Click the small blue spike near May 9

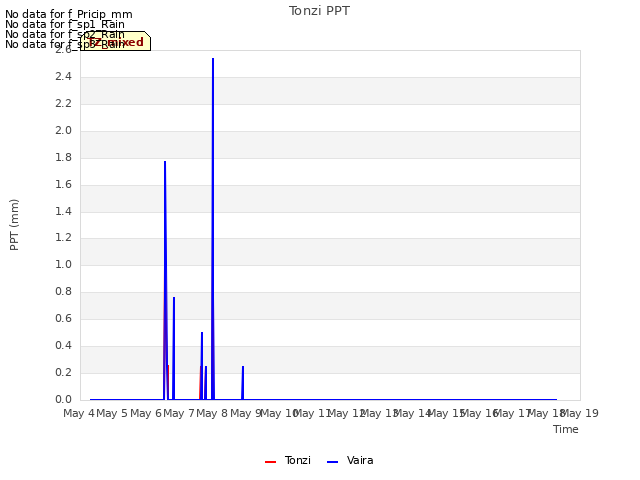[243, 383]
